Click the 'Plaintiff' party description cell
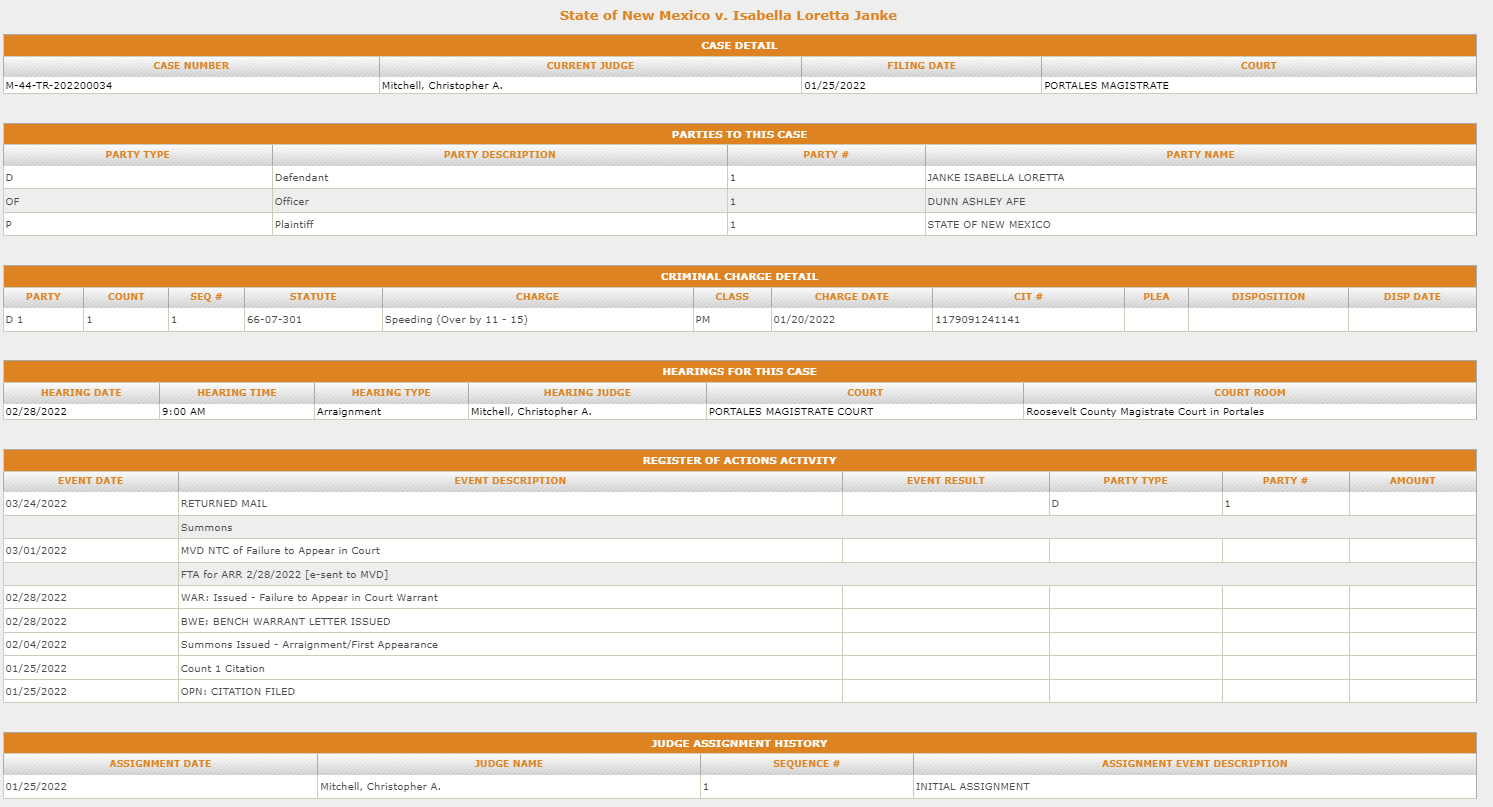The height and width of the screenshot is (807, 1493). (x=500, y=225)
